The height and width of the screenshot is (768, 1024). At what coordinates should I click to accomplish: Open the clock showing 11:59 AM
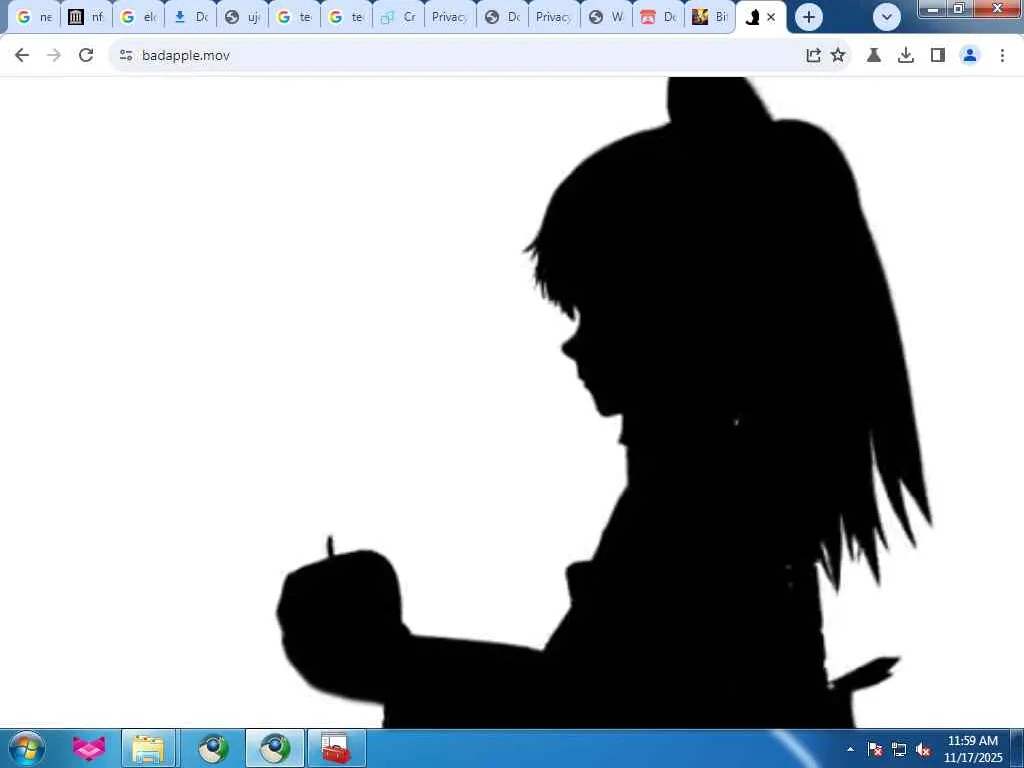[973, 749]
